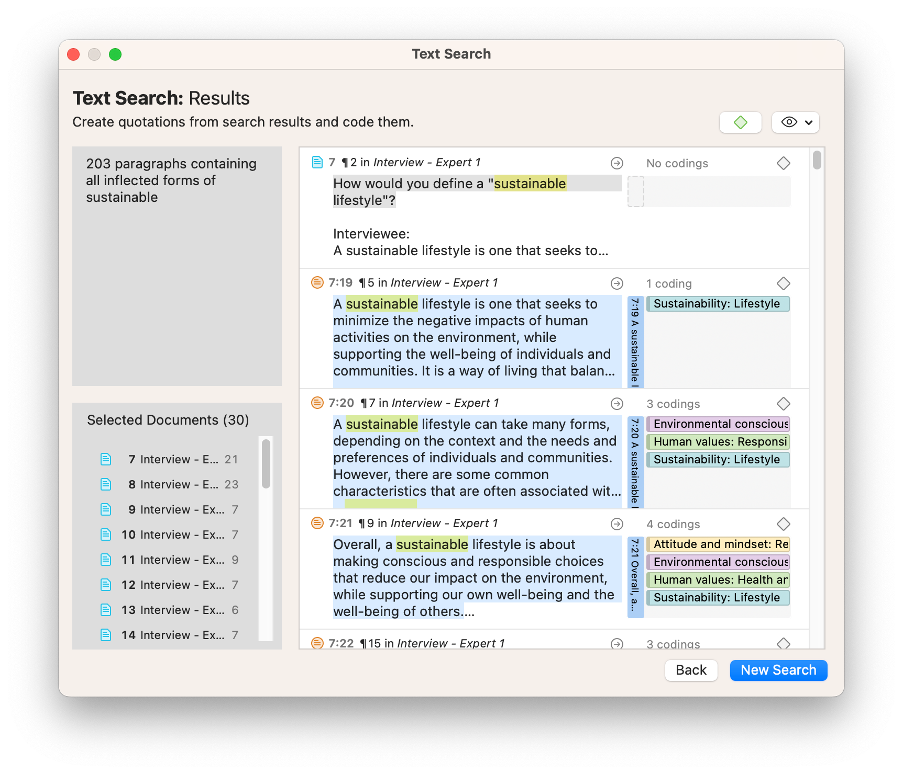Click the 7:20 vertical quotation bar
Viewport: 904px width, 774px height.
pyautogui.click(x=635, y=461)
